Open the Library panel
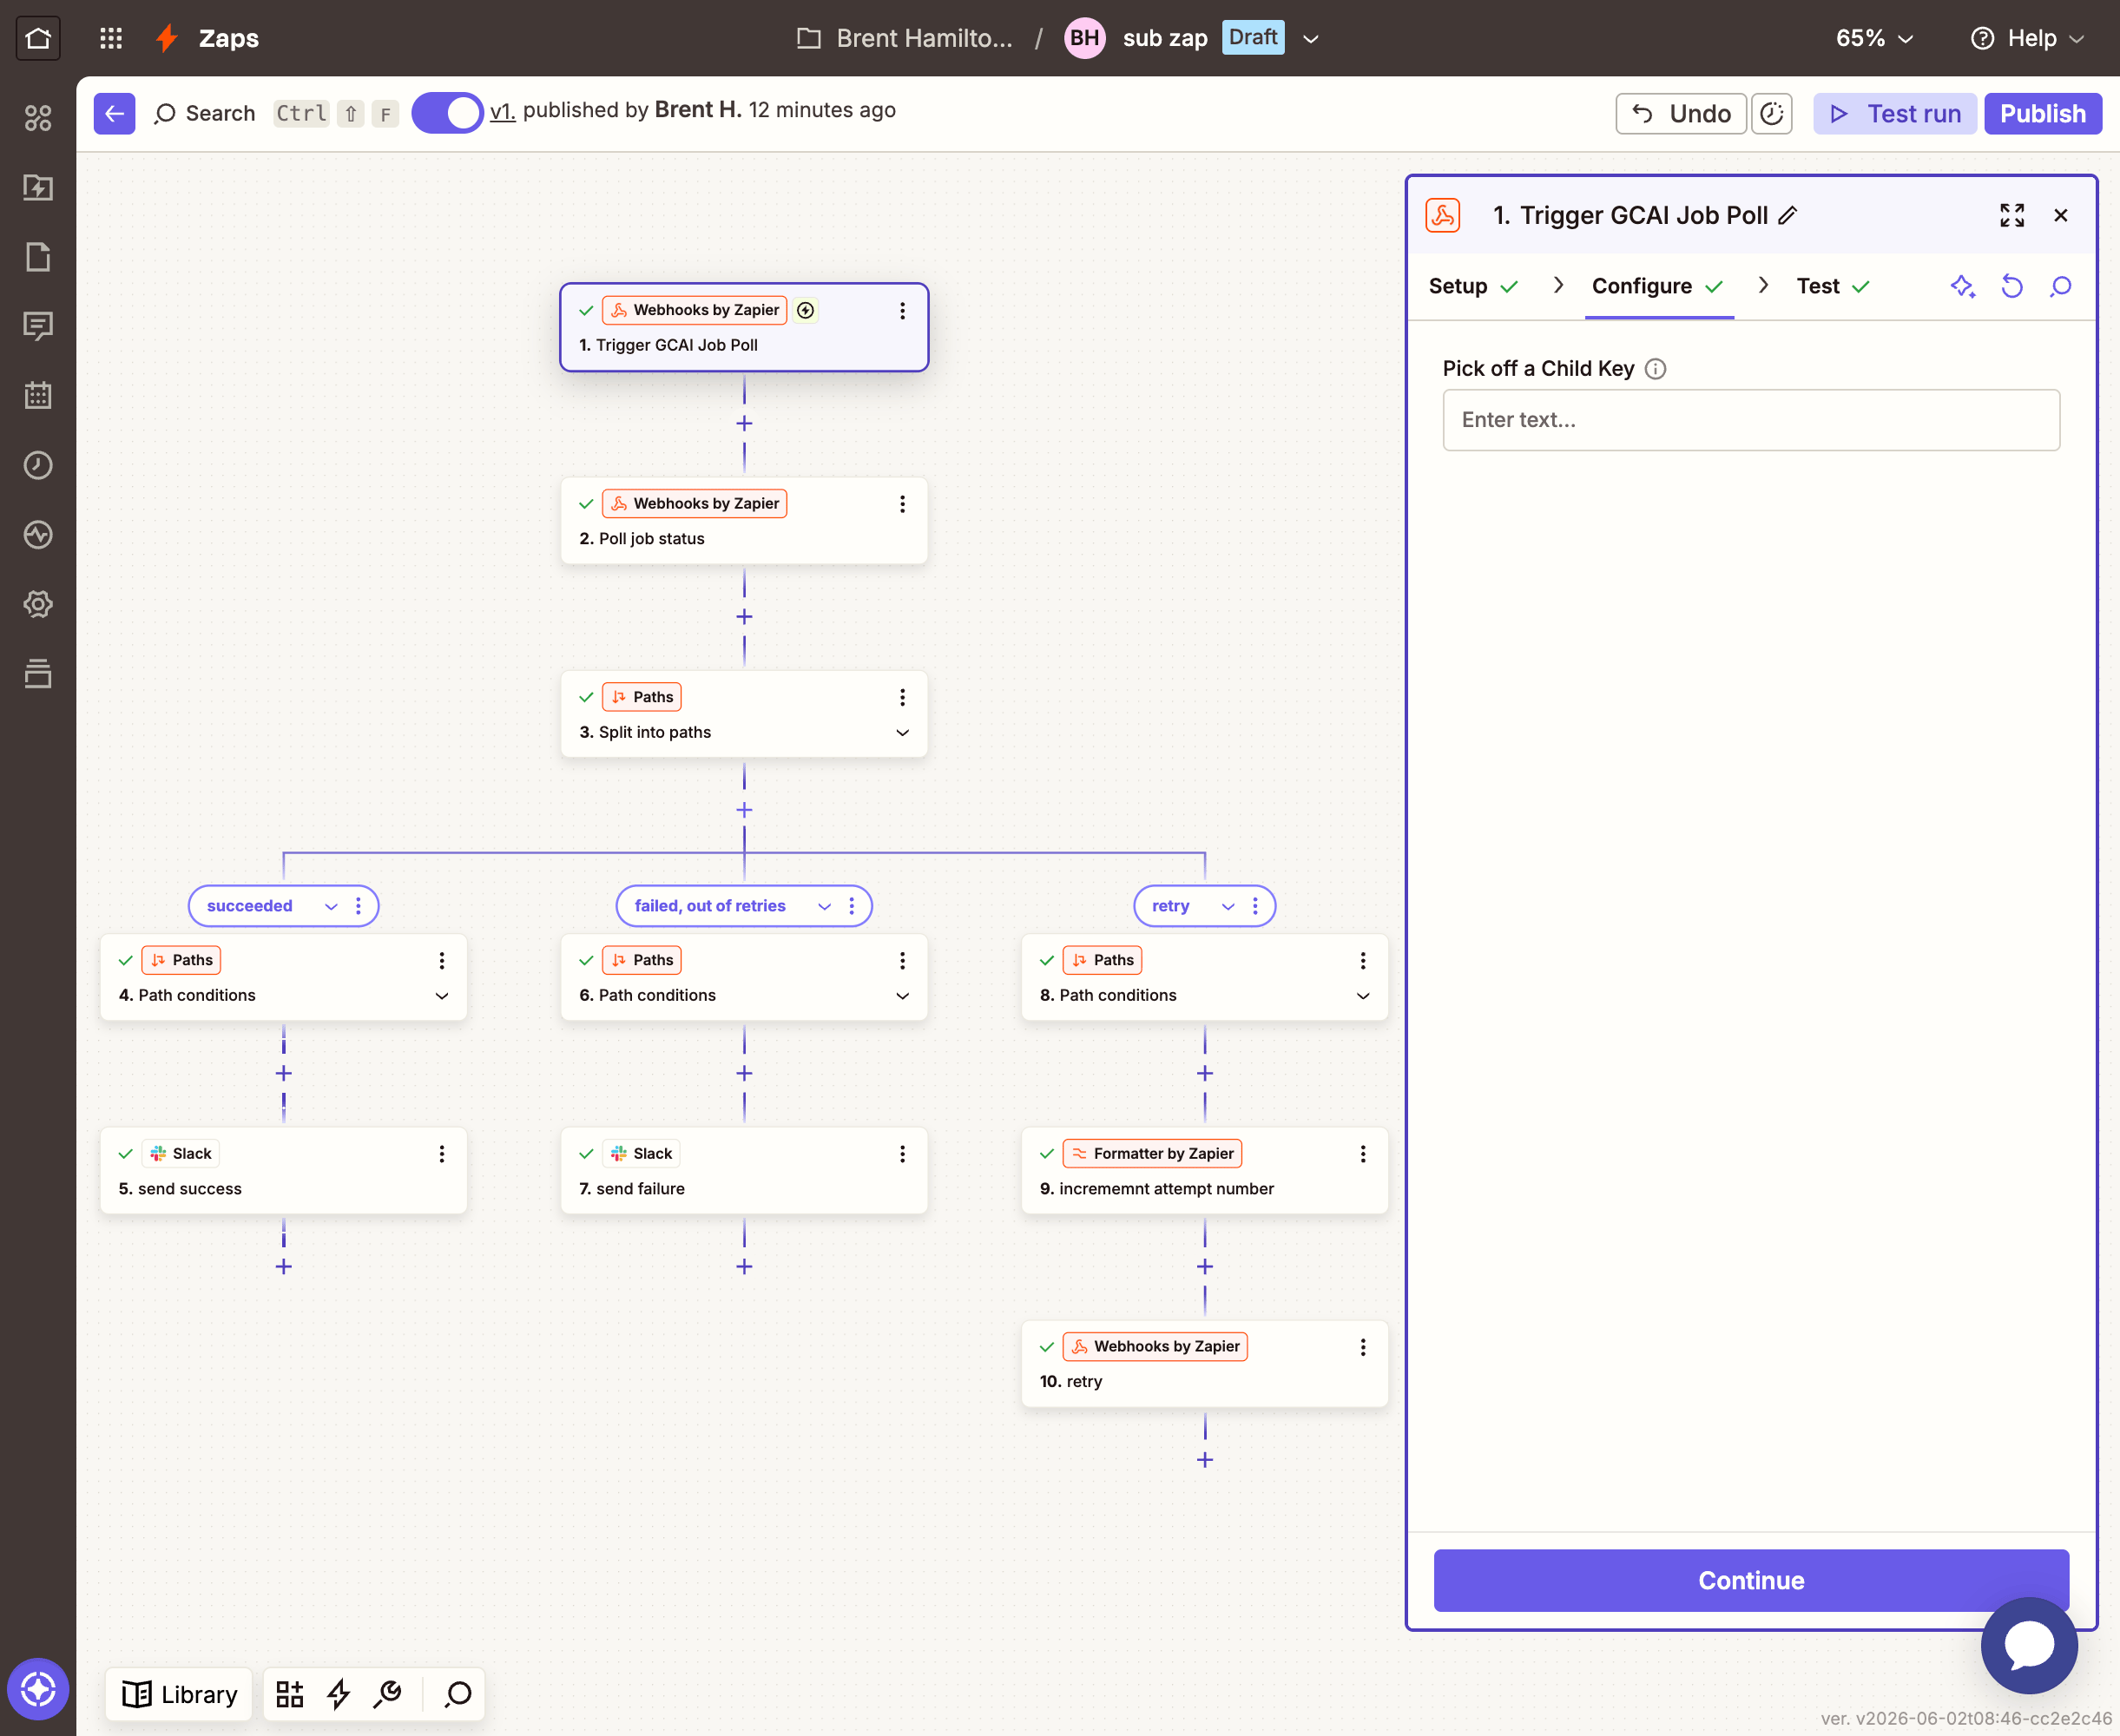The width and height of the screenshot is (2120, 1736). (180, 1693)
